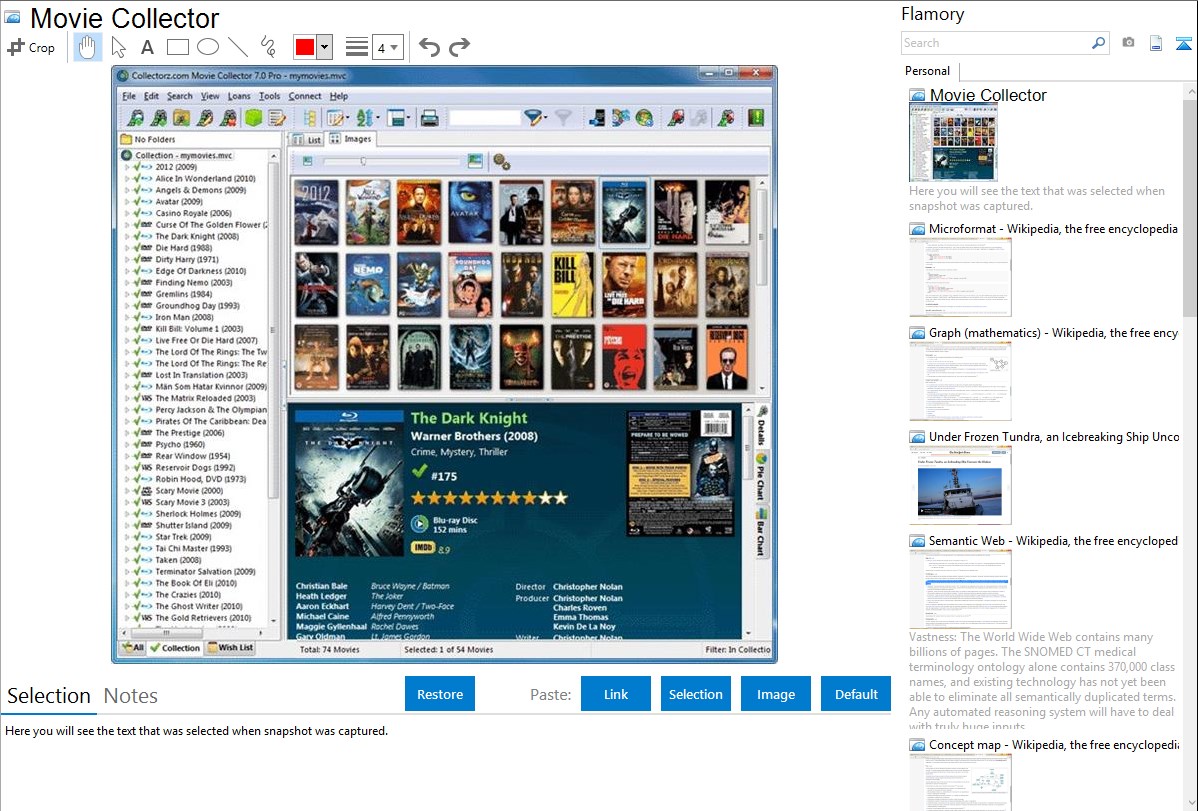Open the line width dropdown showing 4
Screen dimensions: 1198x811
coord(387,47)
